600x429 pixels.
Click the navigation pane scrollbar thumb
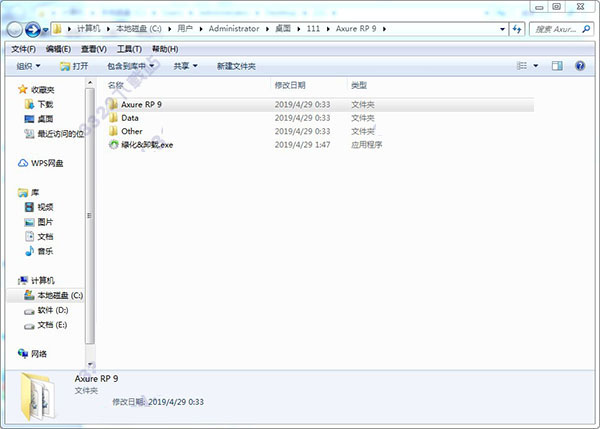click(90, 216)
